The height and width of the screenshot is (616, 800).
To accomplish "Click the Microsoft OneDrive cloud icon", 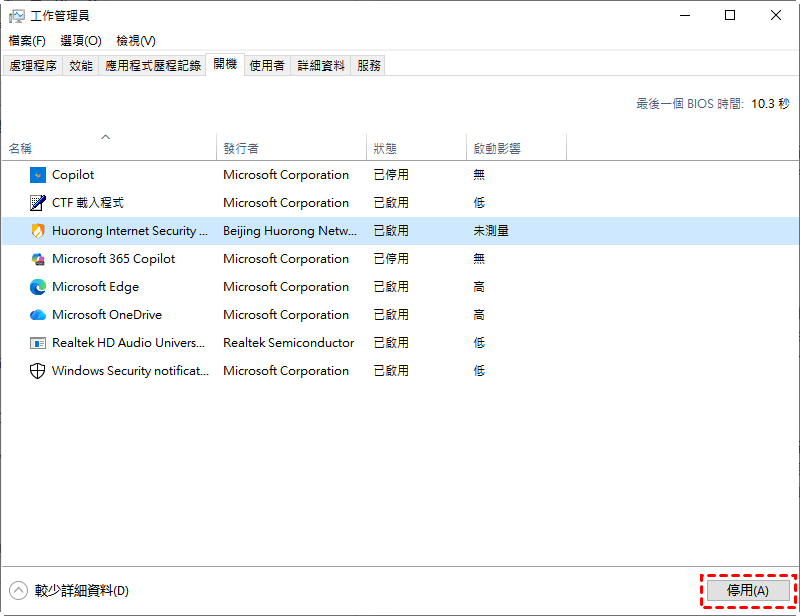I will click(38, 315).
